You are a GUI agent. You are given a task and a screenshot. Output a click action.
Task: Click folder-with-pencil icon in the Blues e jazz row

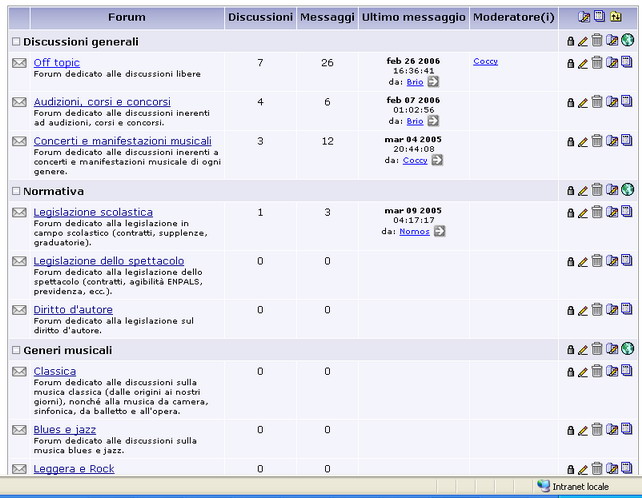click(612, 430)
